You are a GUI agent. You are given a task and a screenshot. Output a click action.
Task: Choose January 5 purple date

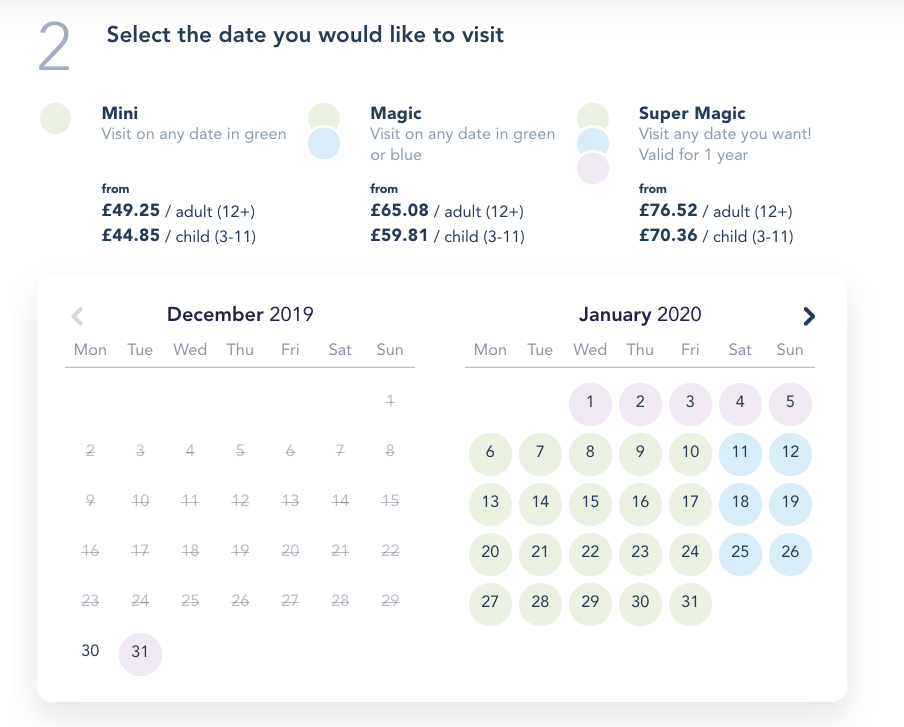[x=790, y=402]
